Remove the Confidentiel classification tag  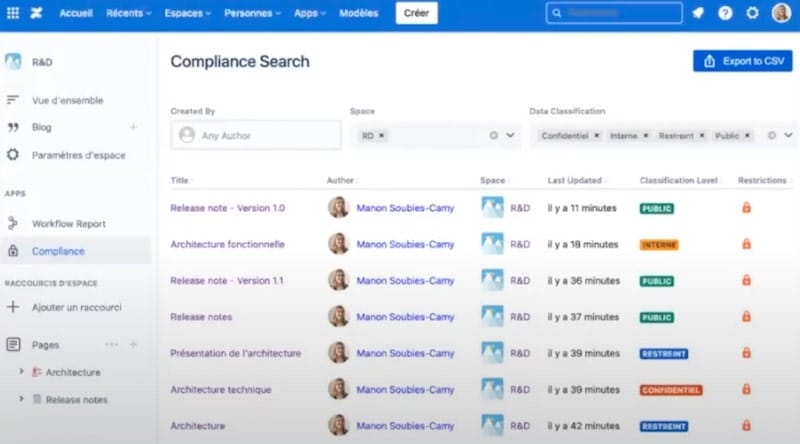click(596, 135)
